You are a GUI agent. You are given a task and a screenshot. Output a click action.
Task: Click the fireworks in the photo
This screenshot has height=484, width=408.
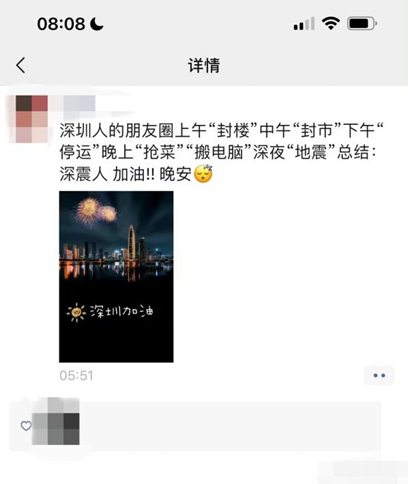[x=95, y=212]
